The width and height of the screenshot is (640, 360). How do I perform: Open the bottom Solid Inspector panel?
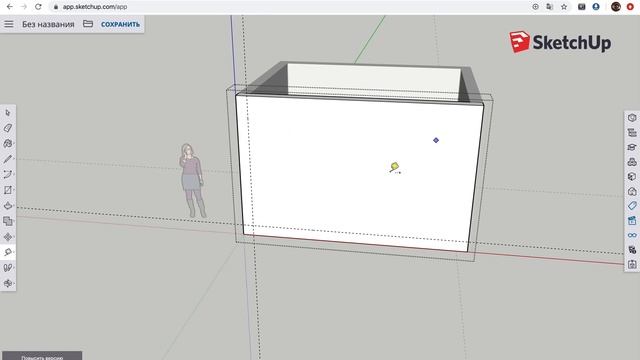pyautogui.click(x=632, y=265)
